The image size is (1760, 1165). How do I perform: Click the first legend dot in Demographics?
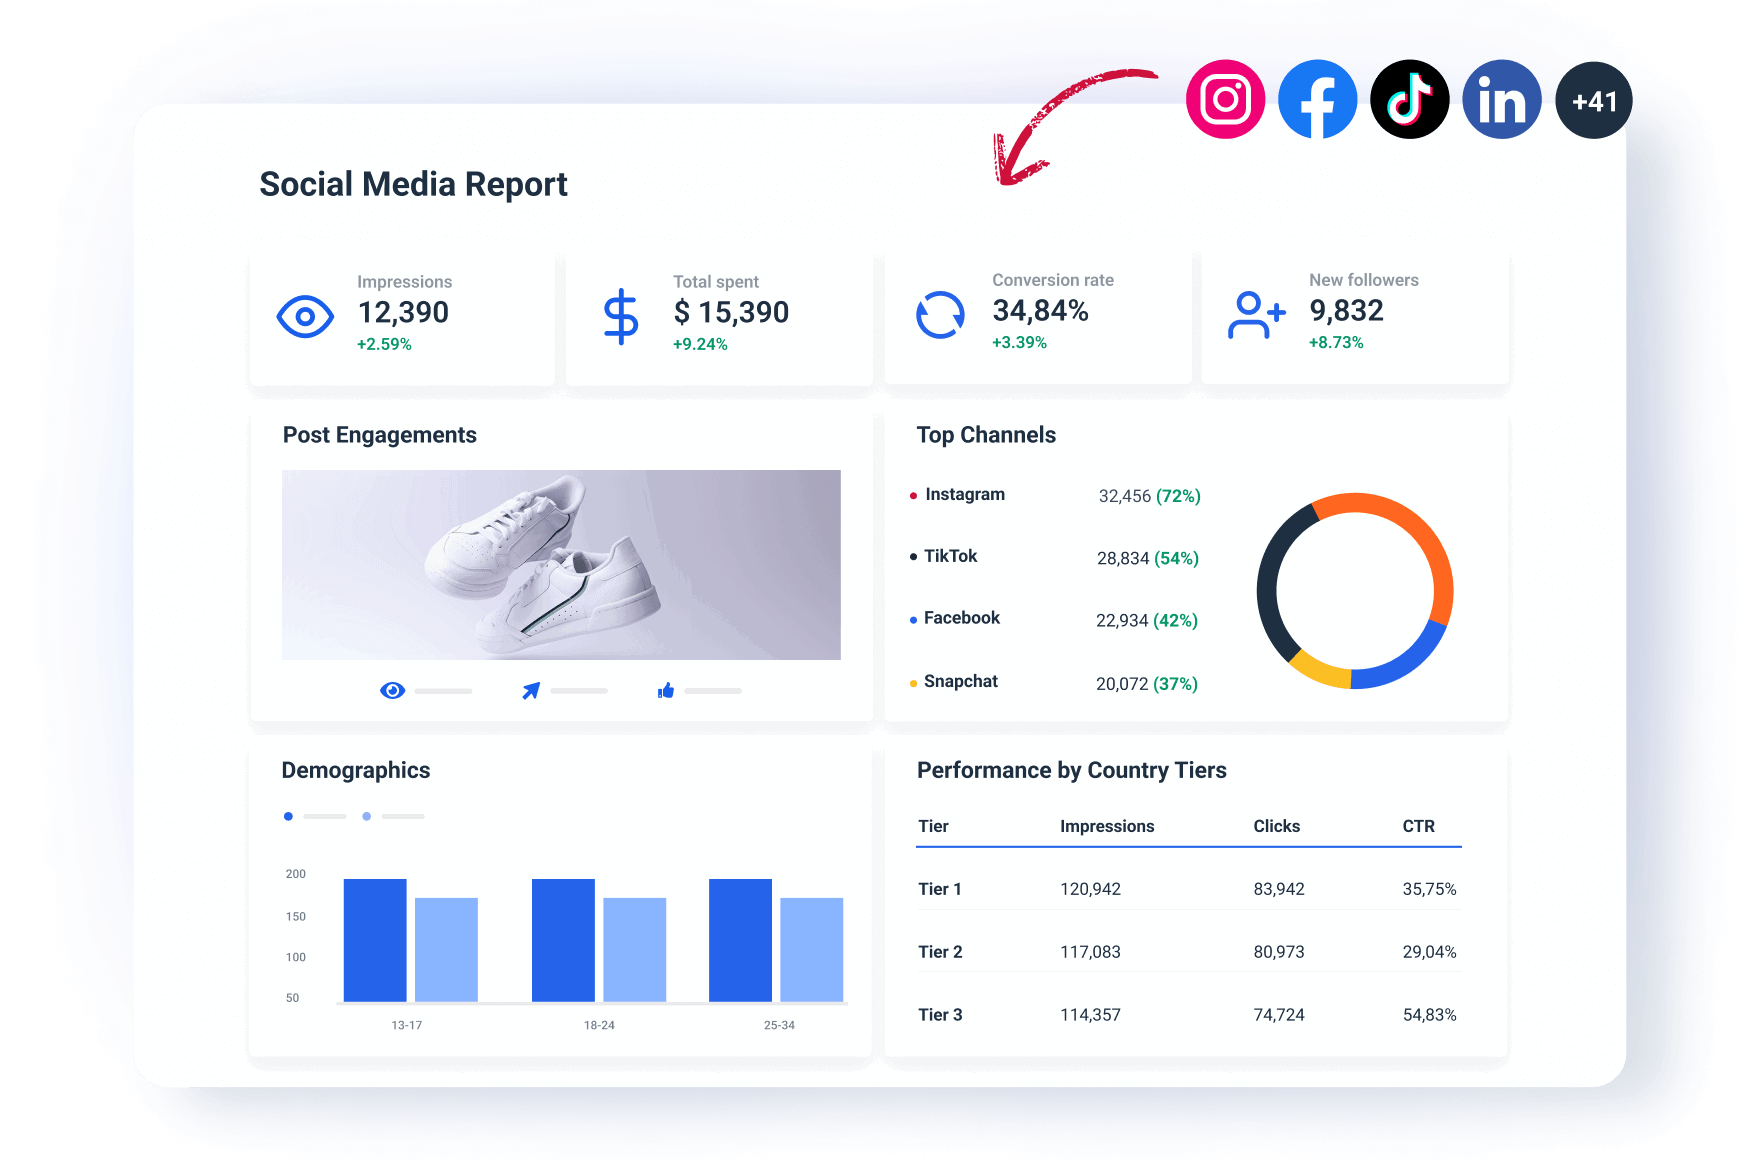click(288, 816)
